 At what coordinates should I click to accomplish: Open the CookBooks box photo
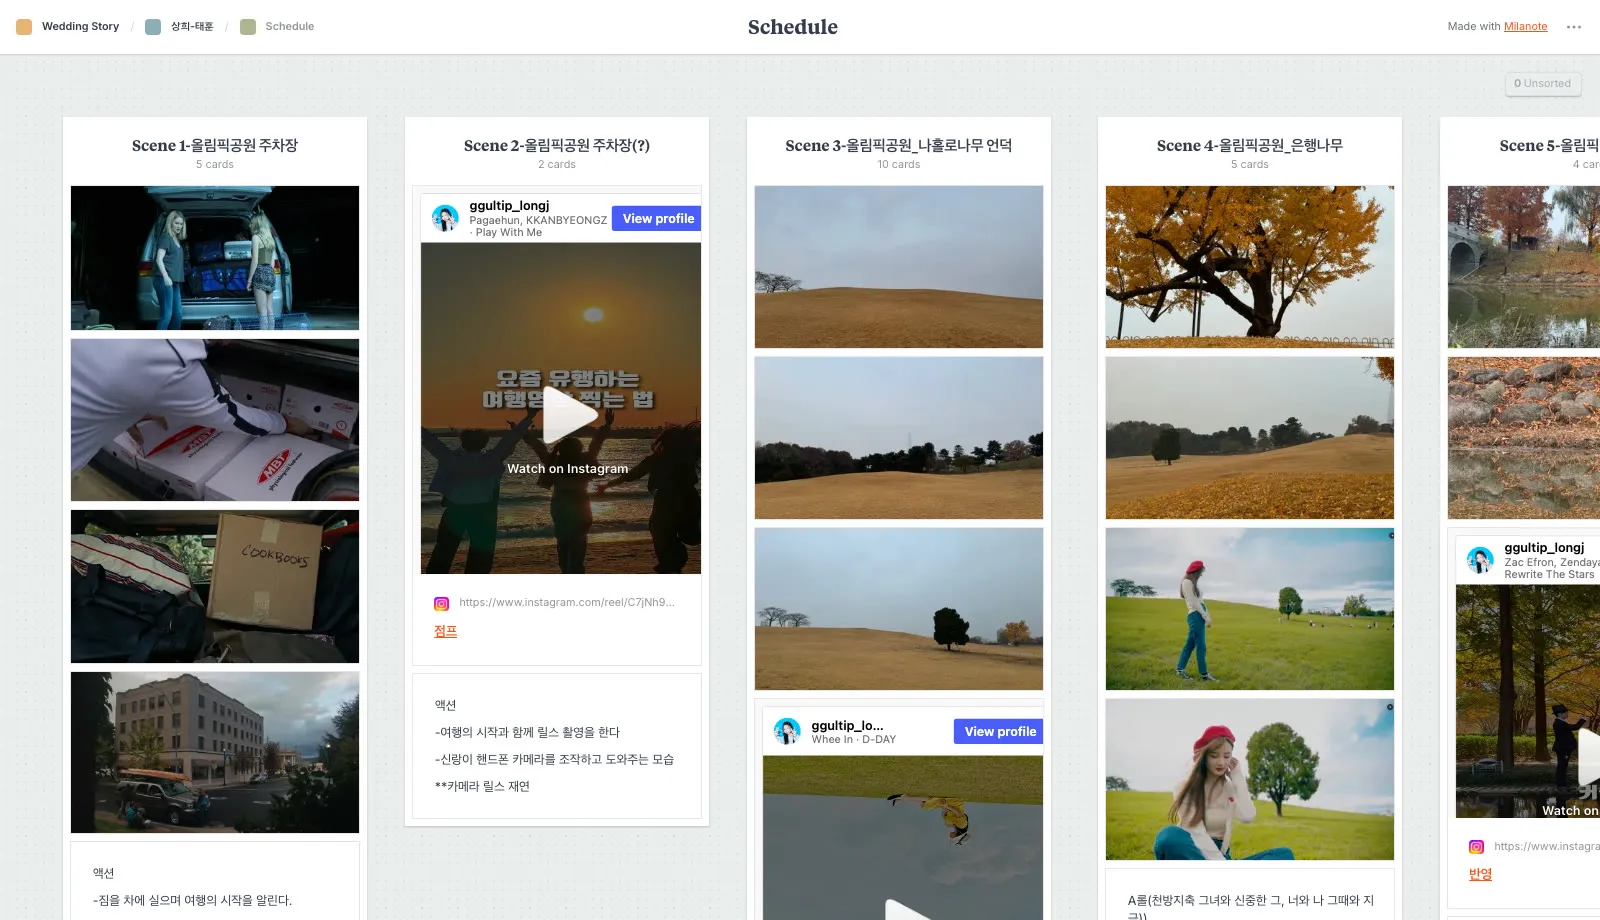[x=215, y=587]
